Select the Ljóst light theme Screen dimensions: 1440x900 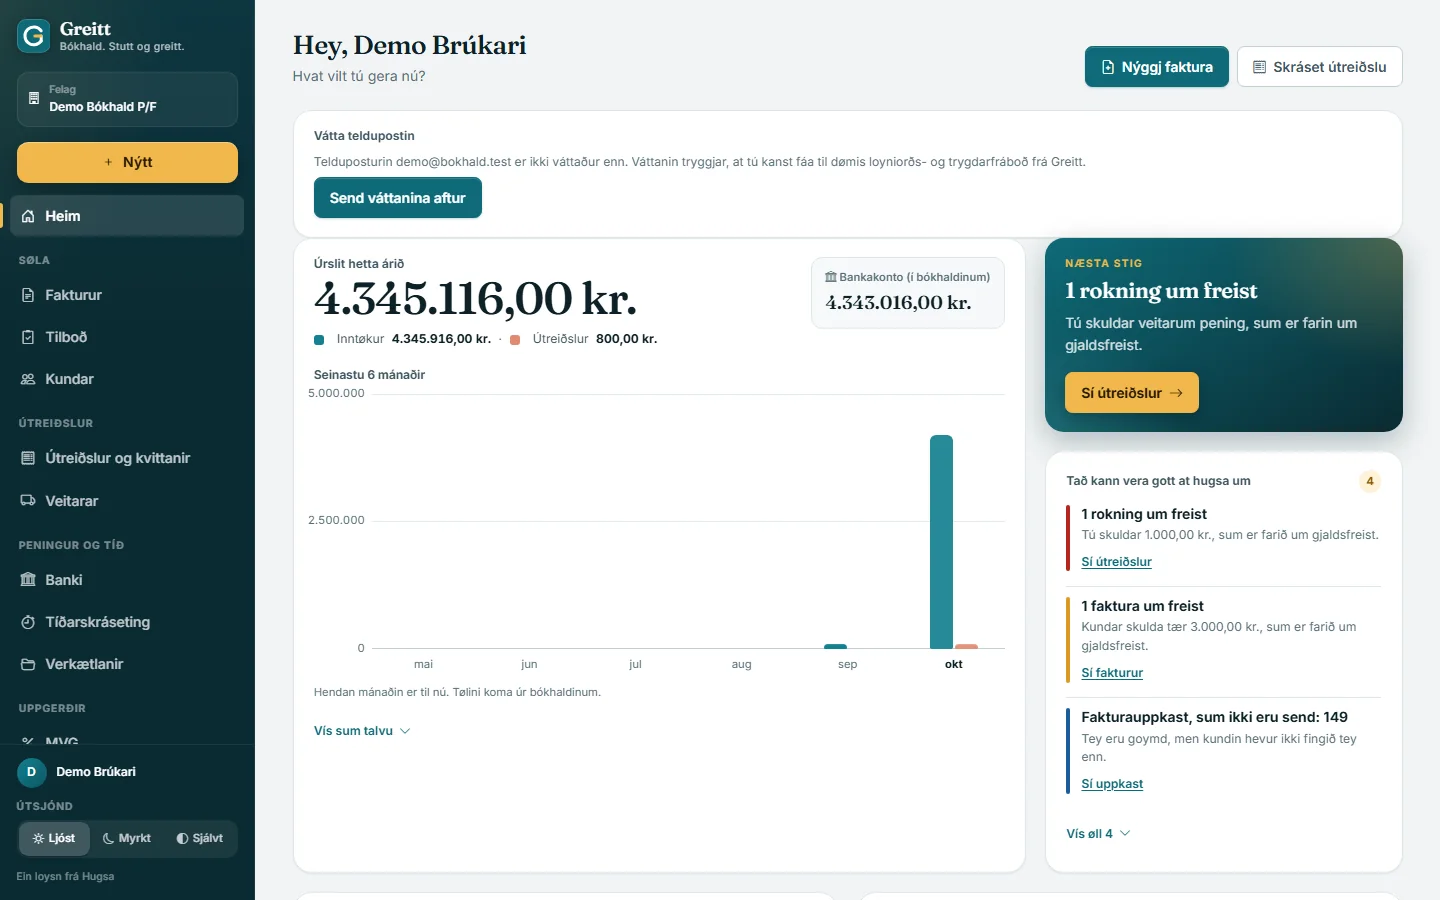click(x=54, y=838)
